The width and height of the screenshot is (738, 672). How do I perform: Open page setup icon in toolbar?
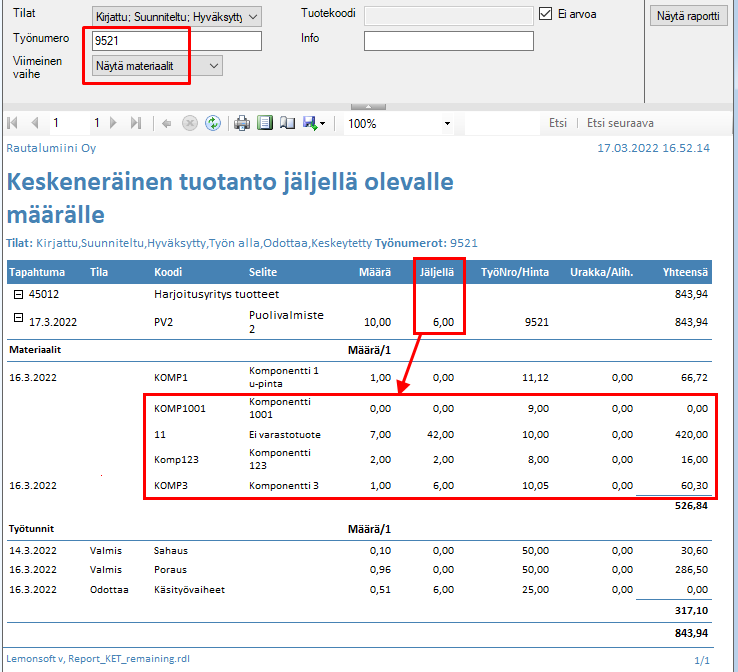pyautogui.click(x=287, y=123)
